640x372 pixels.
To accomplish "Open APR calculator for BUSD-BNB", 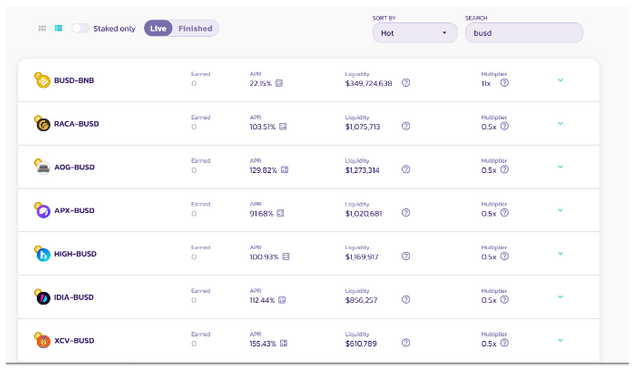I will [279, 83].
